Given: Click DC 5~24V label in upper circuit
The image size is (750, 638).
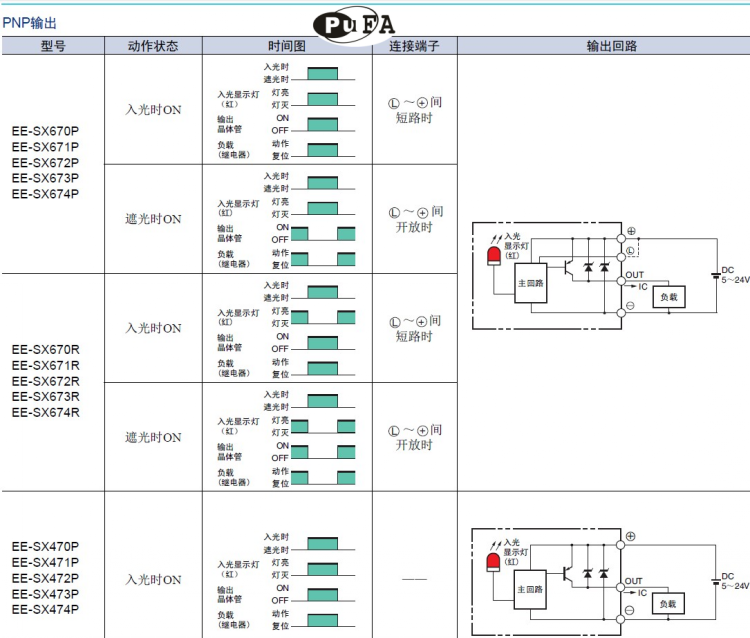Looking at the screenshot, I should 735,275.
